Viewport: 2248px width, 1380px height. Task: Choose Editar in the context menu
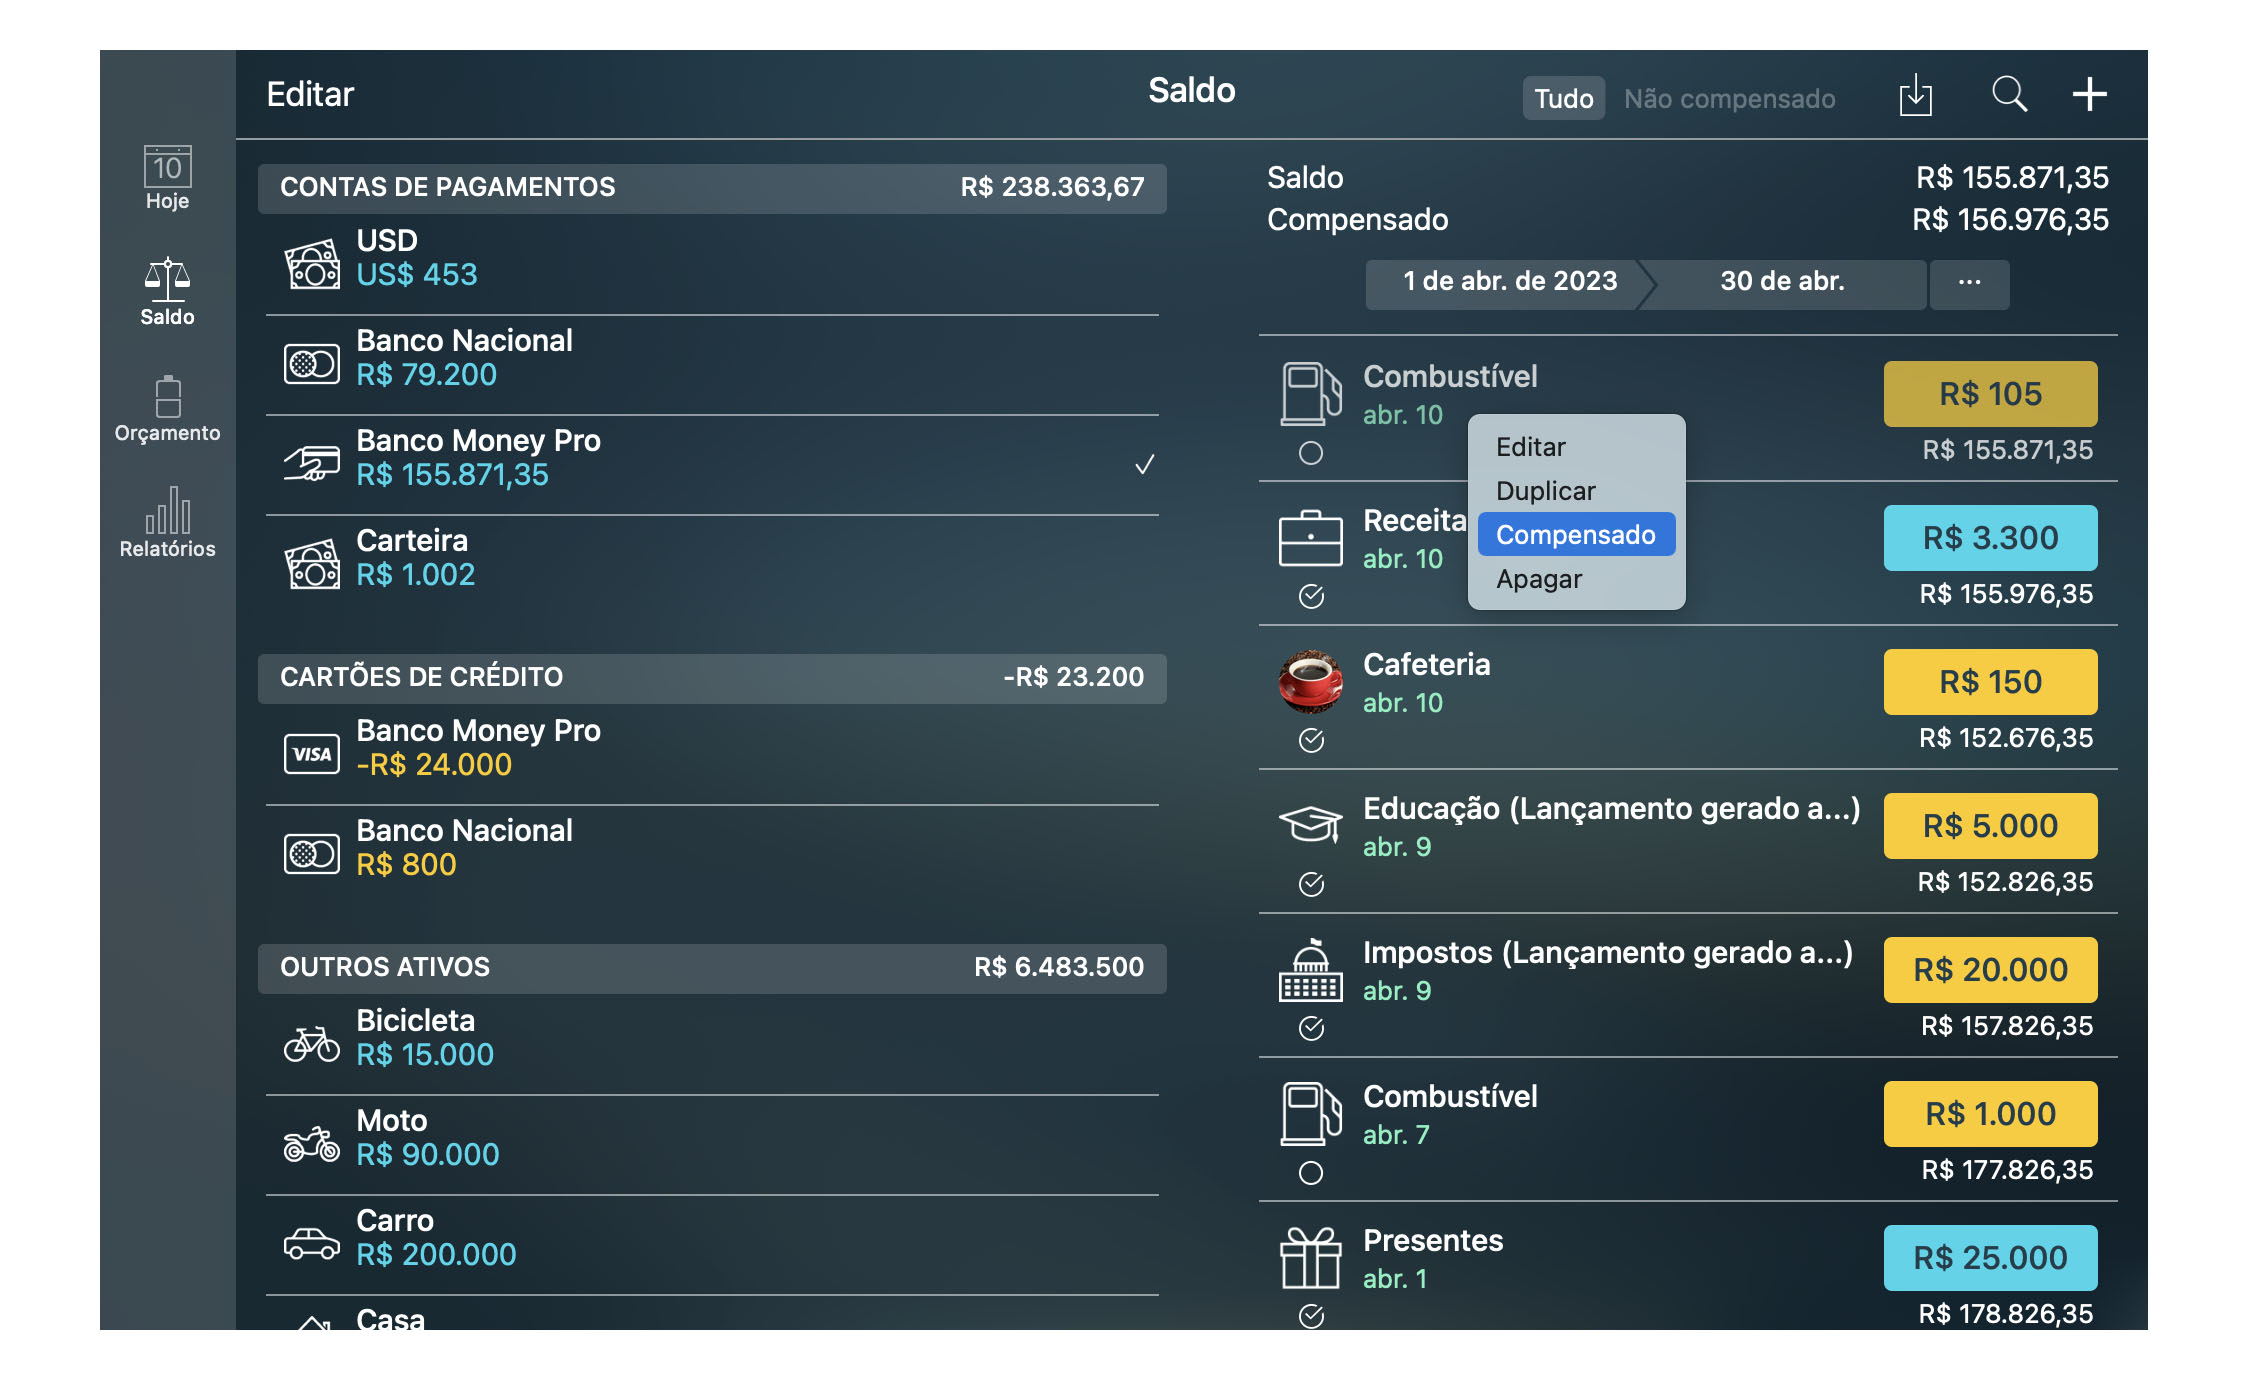pyautogui.click(x=1577, y=447)
